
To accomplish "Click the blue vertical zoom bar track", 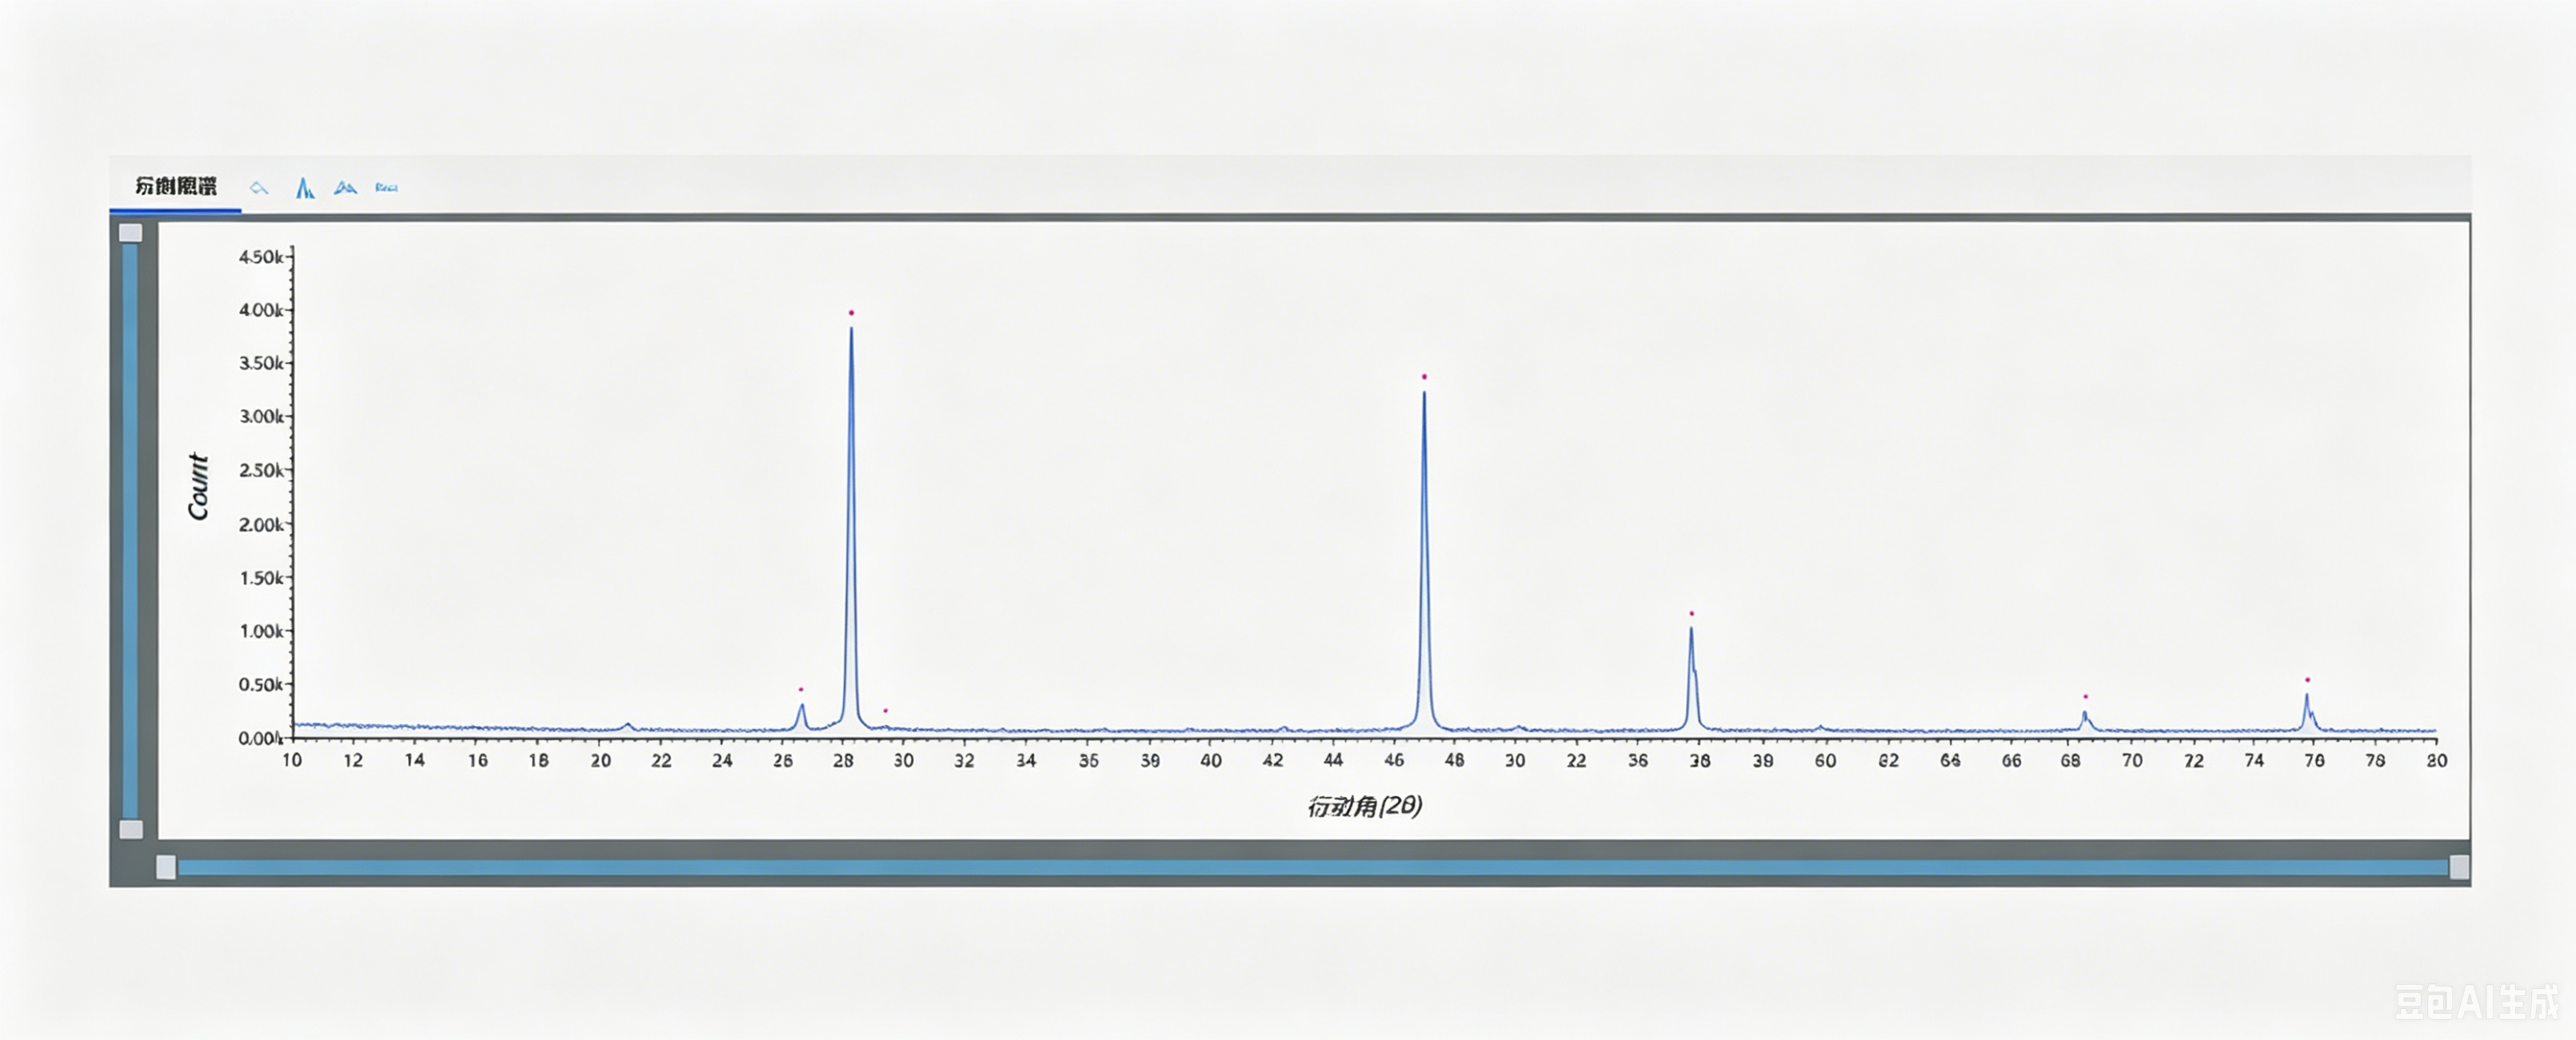I will [130, 531].
